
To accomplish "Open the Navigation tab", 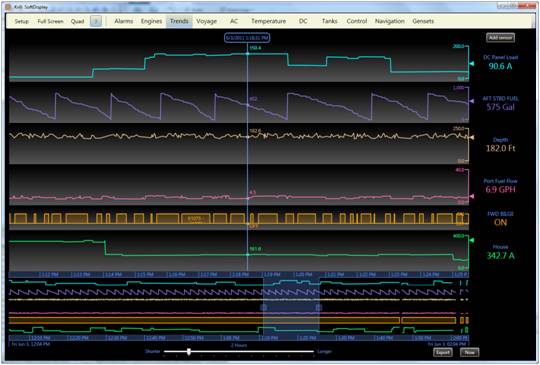I will [390, 21].
